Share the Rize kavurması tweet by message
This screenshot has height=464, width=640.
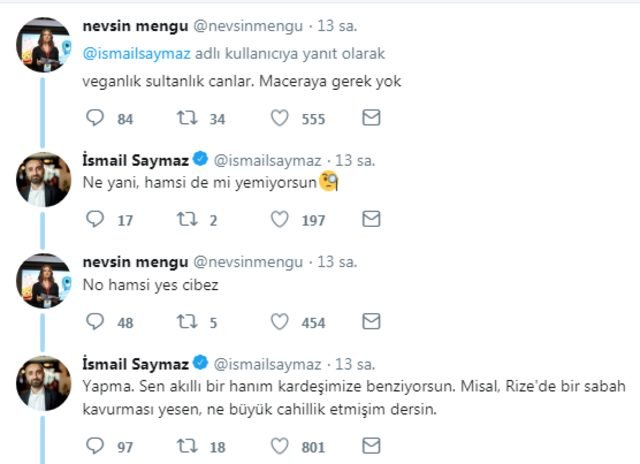click(371, 445)
